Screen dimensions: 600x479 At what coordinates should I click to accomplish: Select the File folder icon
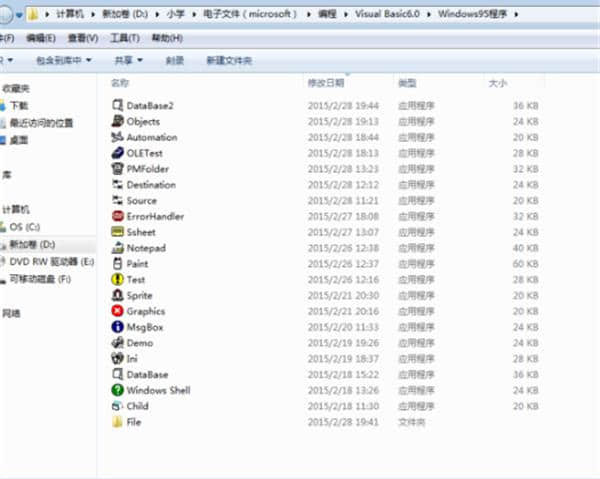tap(118, 422)
